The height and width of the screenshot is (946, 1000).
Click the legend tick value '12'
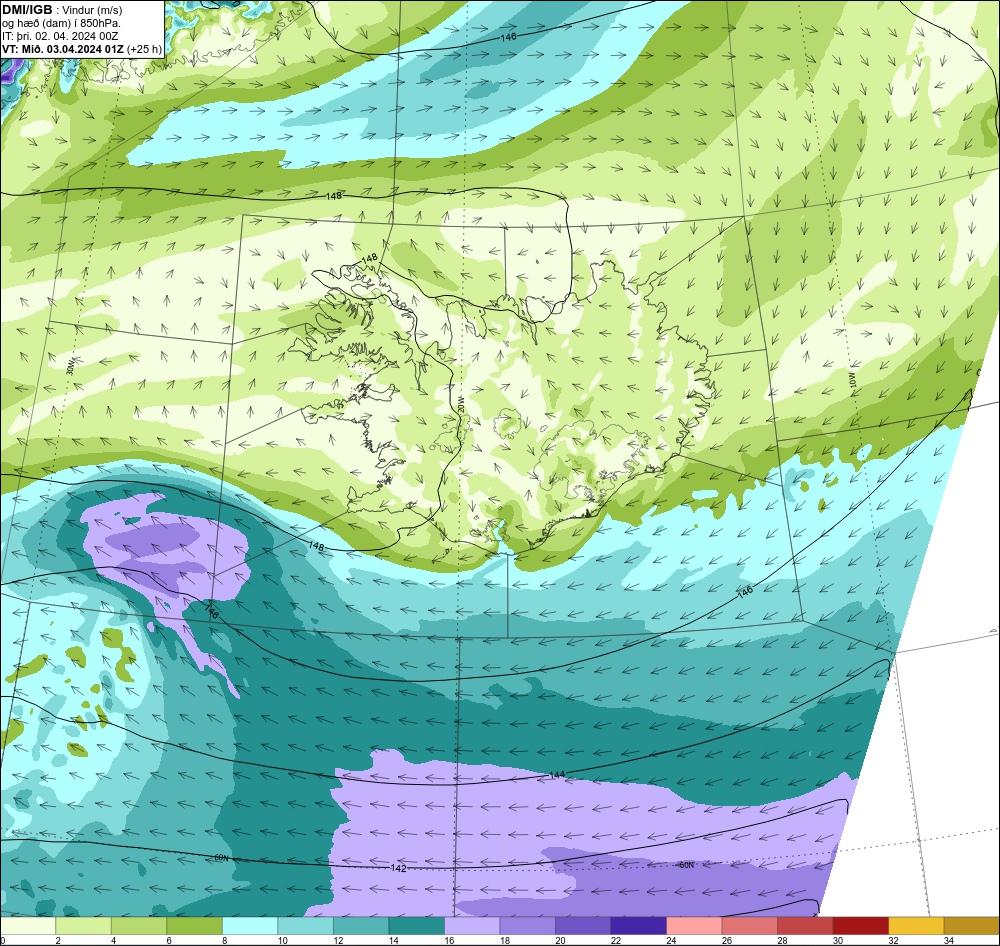click(x=338, y=940)
